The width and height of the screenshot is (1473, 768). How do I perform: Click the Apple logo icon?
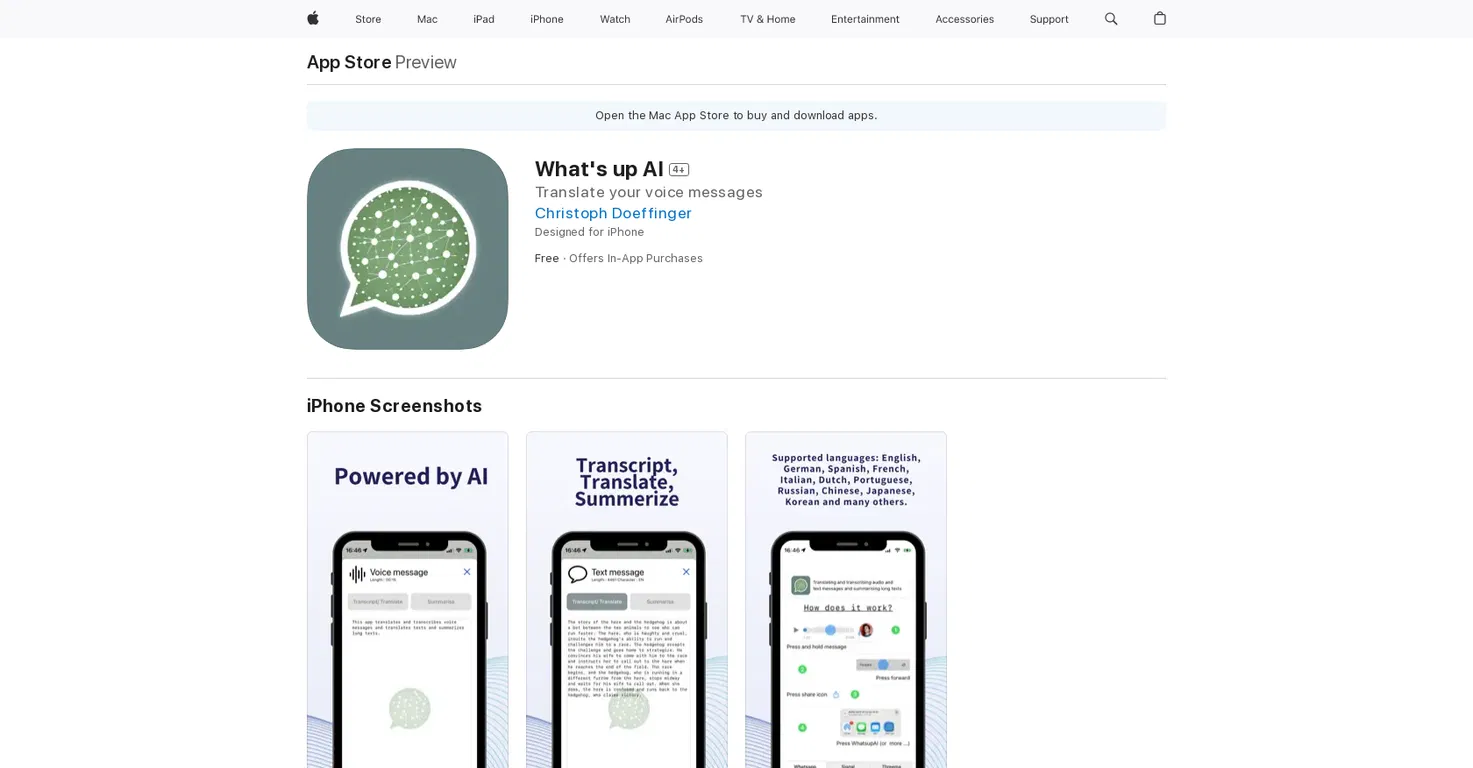[313, 19]
